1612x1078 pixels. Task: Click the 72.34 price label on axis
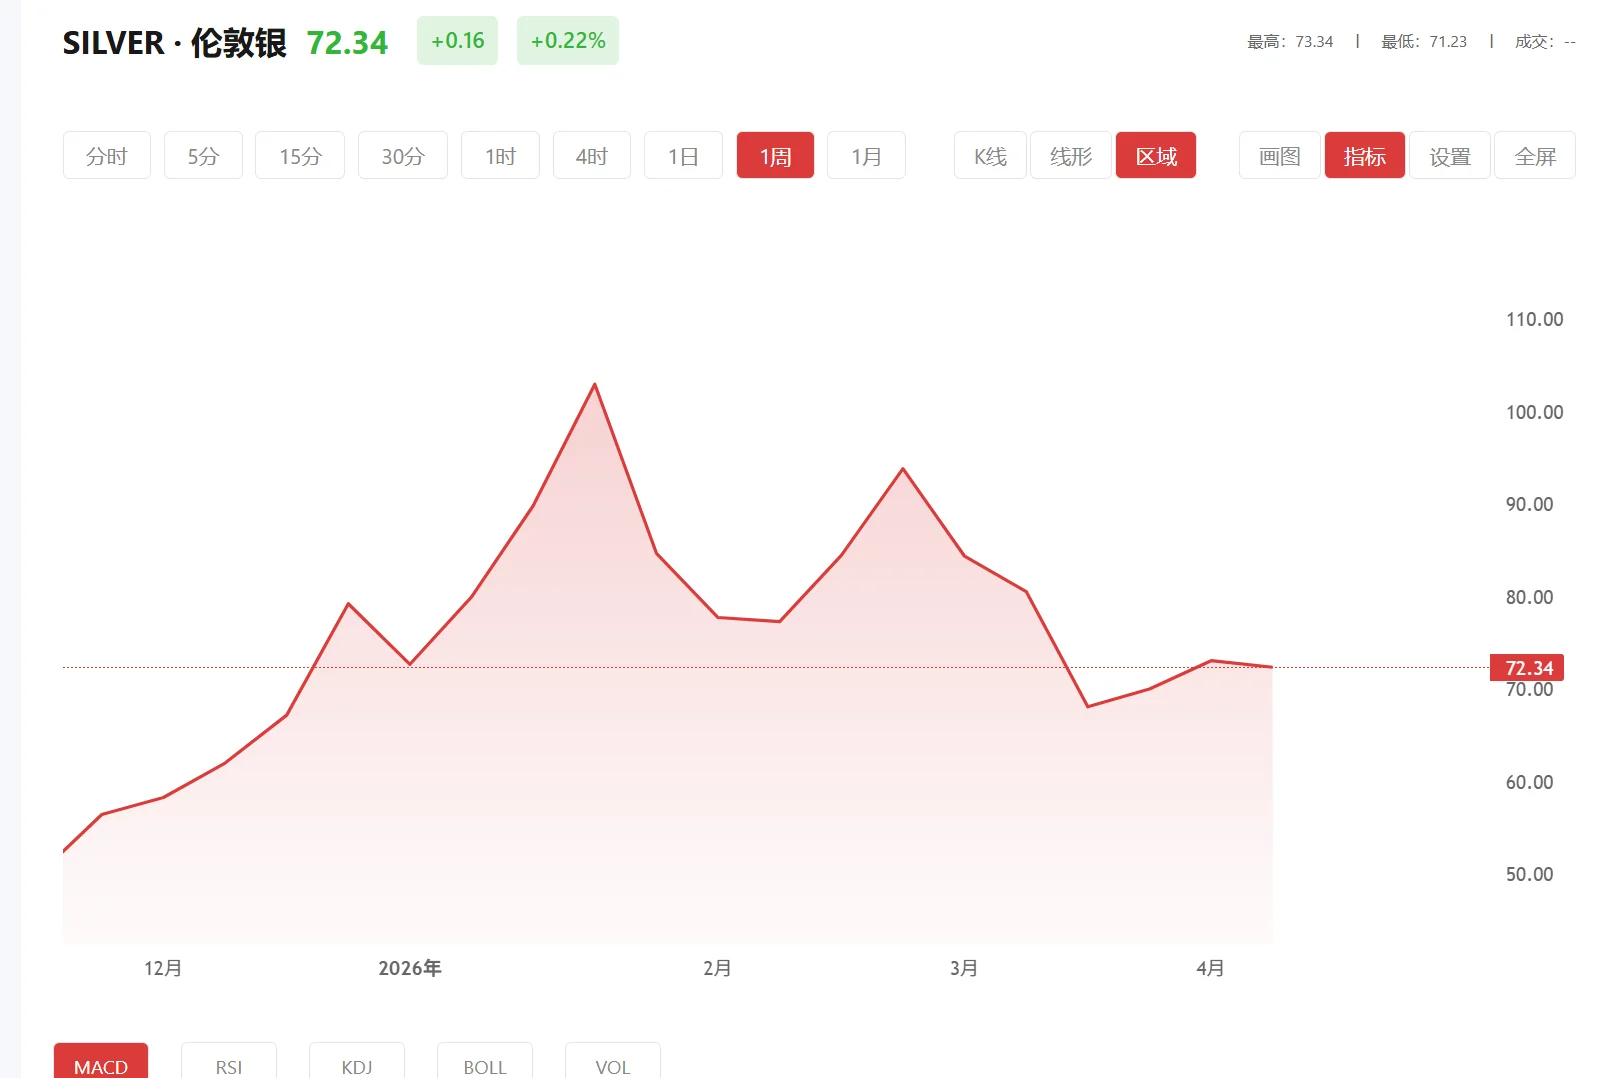1526,667
